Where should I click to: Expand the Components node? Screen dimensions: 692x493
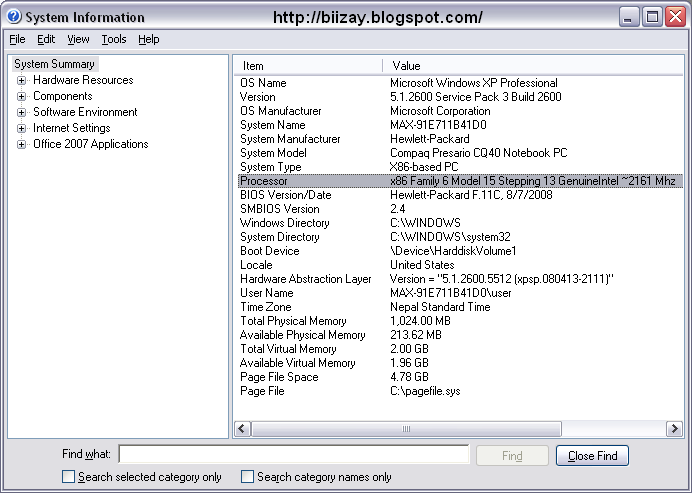(21, 96)
